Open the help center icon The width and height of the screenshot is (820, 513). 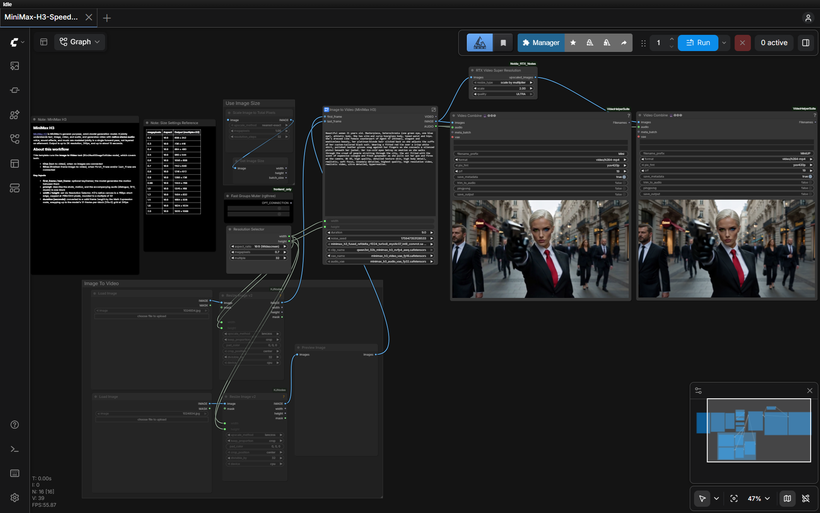(15, 425)
